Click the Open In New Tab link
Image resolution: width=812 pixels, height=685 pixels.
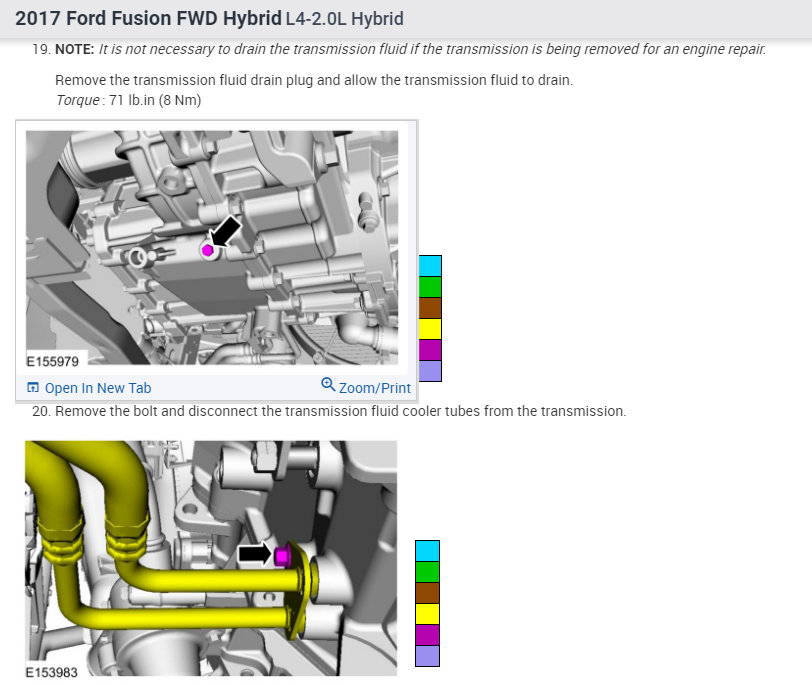(98, 388)
